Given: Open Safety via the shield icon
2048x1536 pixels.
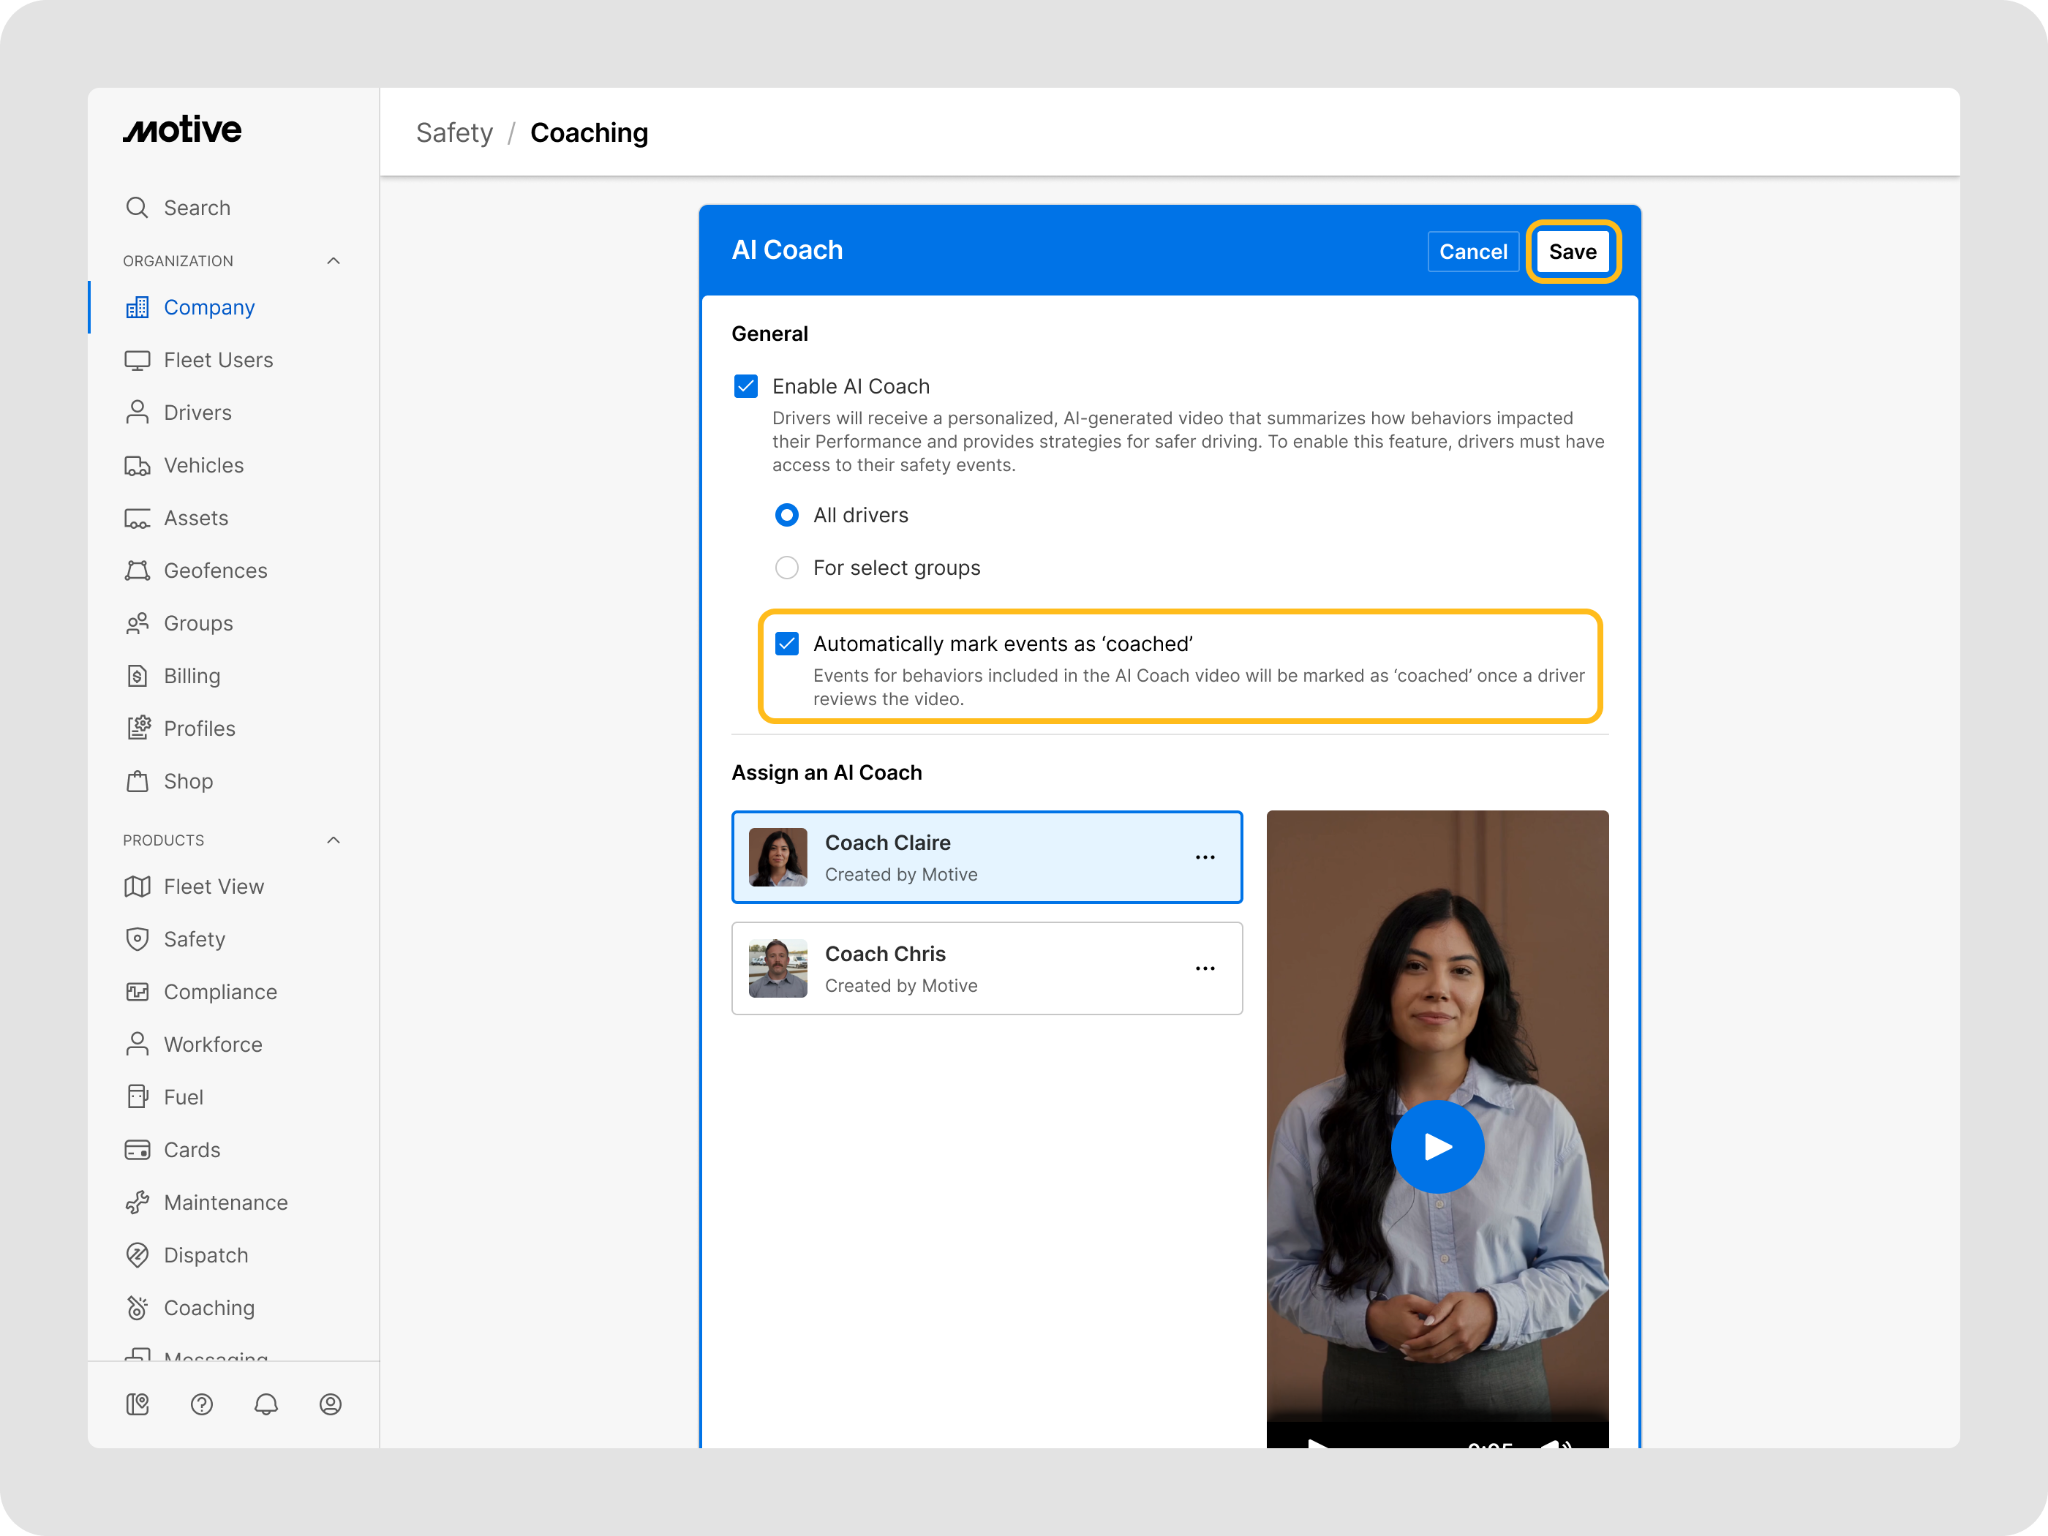Looking at the screenshot, I should (x=137, y=939).
